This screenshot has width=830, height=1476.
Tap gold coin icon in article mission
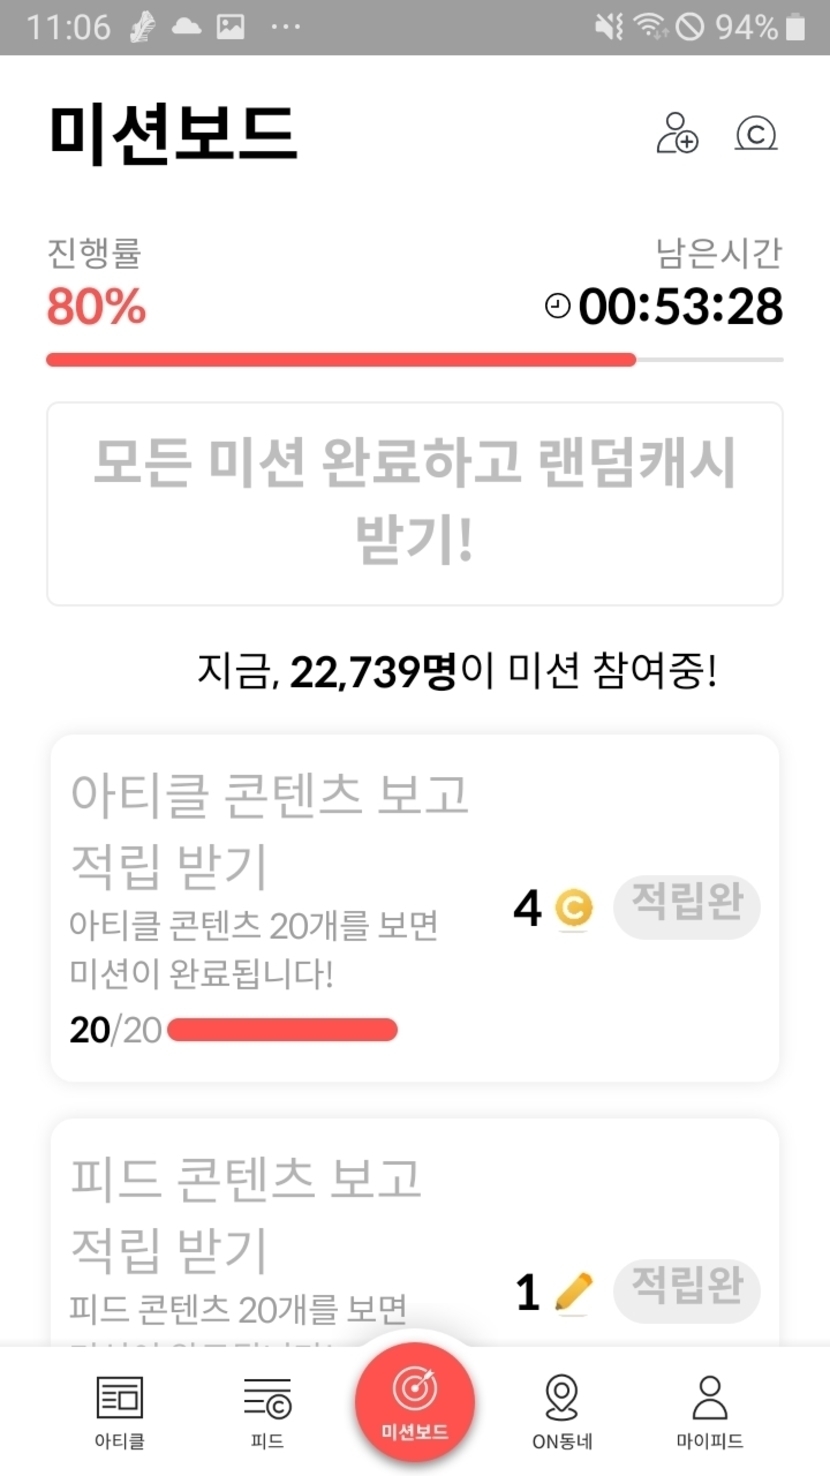(x=573, y=908)
